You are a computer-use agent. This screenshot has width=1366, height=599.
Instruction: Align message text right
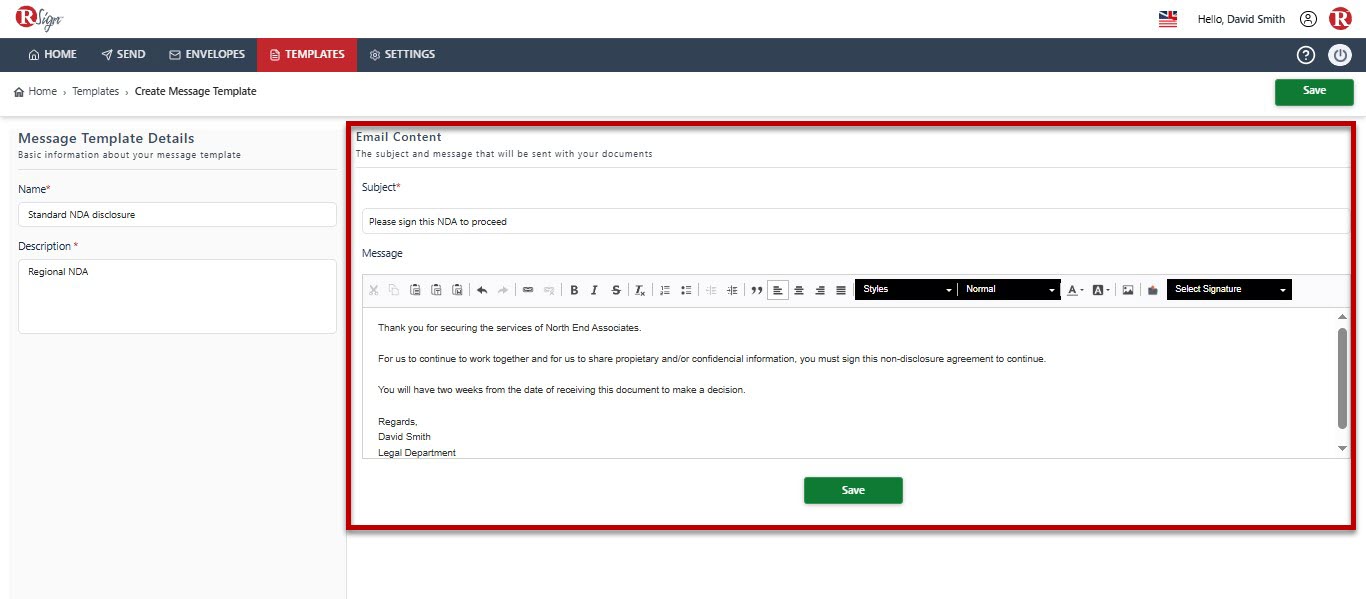point(820,290)
